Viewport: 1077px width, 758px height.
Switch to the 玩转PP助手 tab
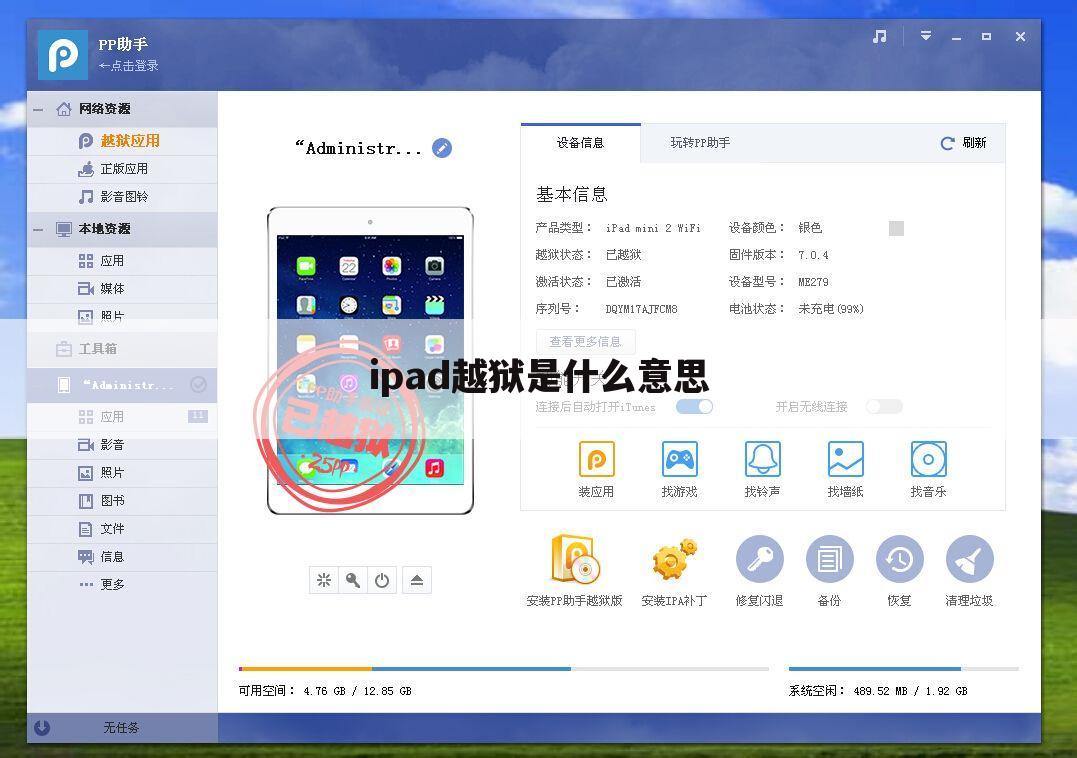point(700,143)
